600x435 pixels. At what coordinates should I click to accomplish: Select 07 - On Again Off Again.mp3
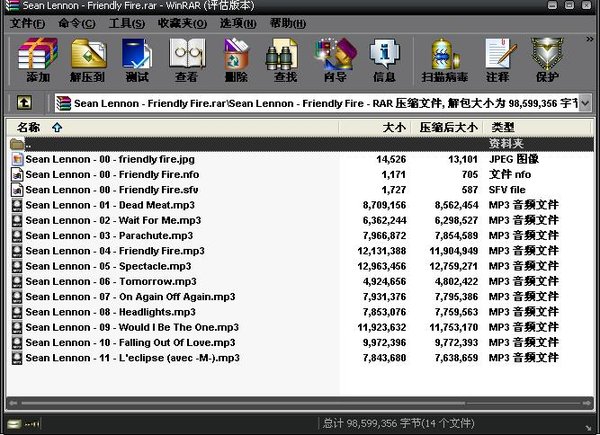(x=301, y=297)
